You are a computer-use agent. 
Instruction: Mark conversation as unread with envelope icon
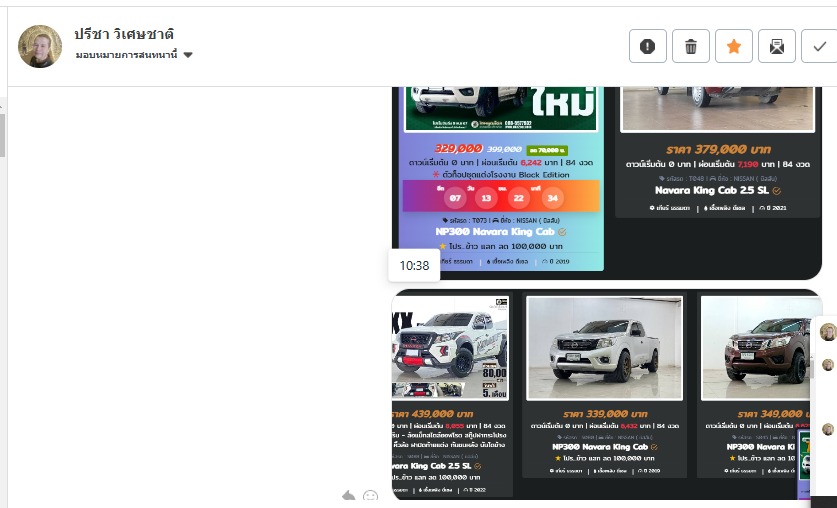tap(777, 46)
